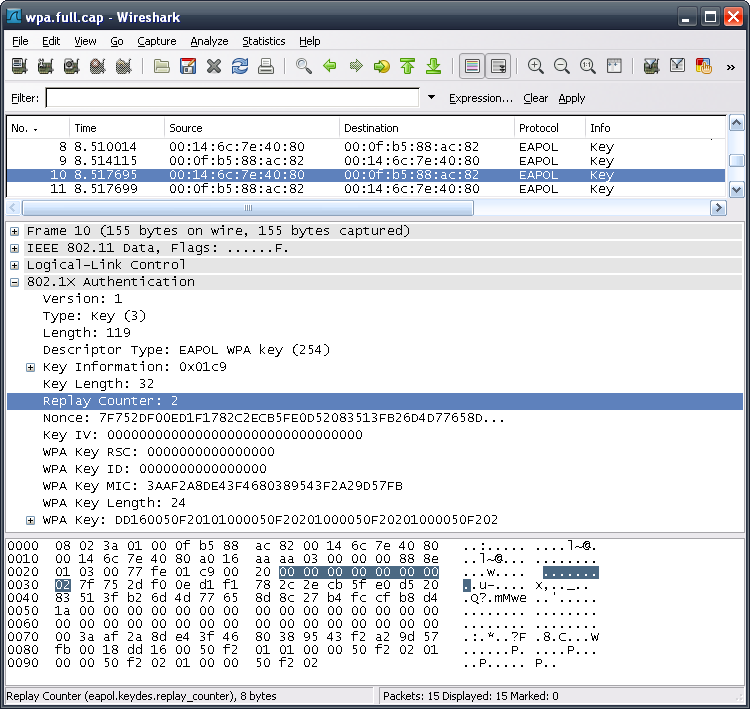Open the Go menu

coord(117,41)
